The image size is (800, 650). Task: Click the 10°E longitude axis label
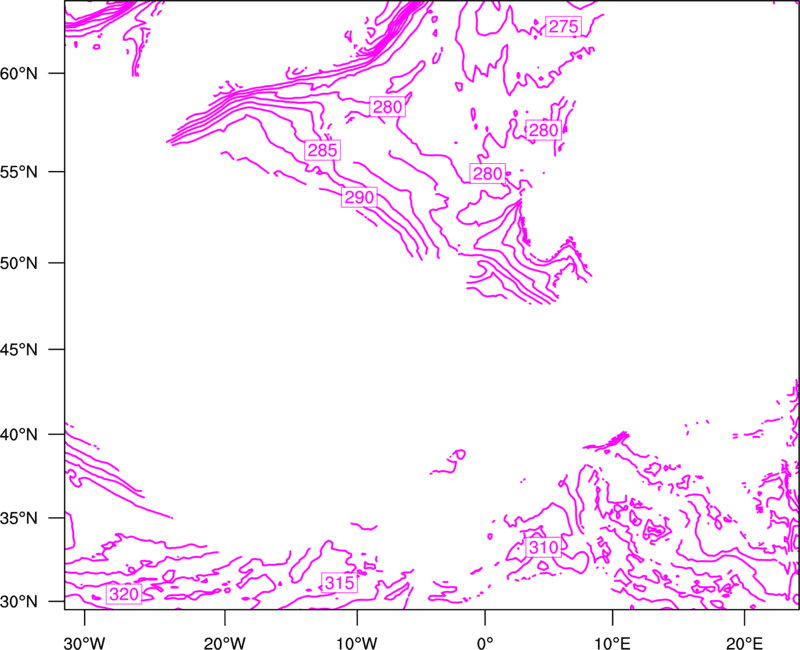click(612, 643)
